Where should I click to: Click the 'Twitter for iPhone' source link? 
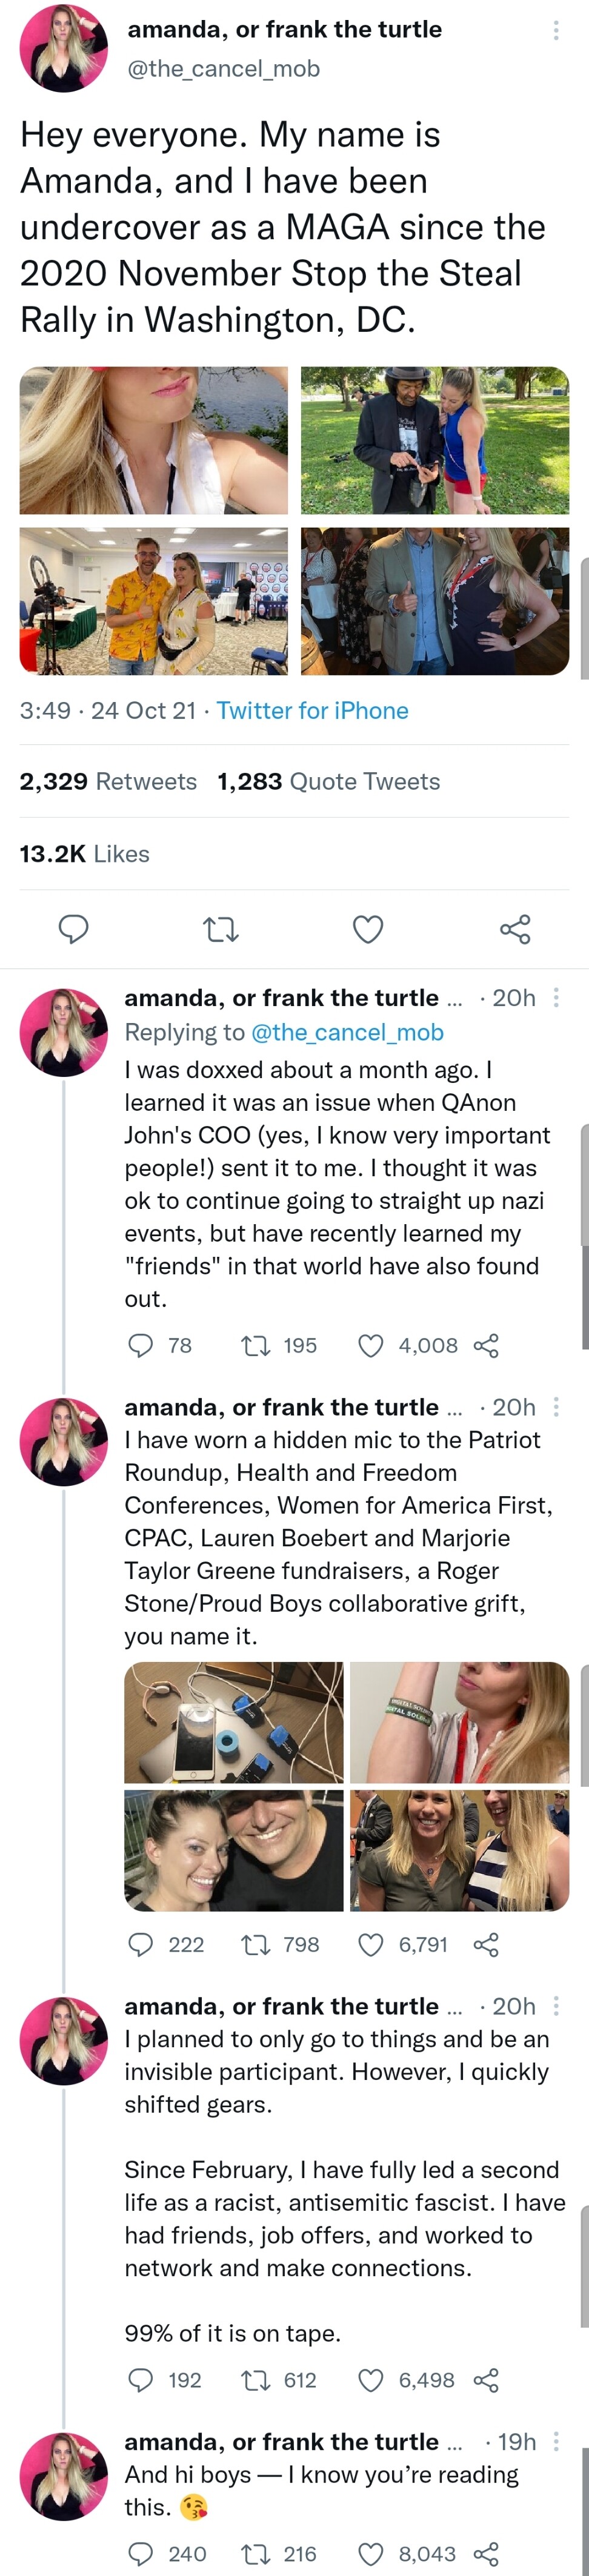pyautogui.click(x=312, y=710)
